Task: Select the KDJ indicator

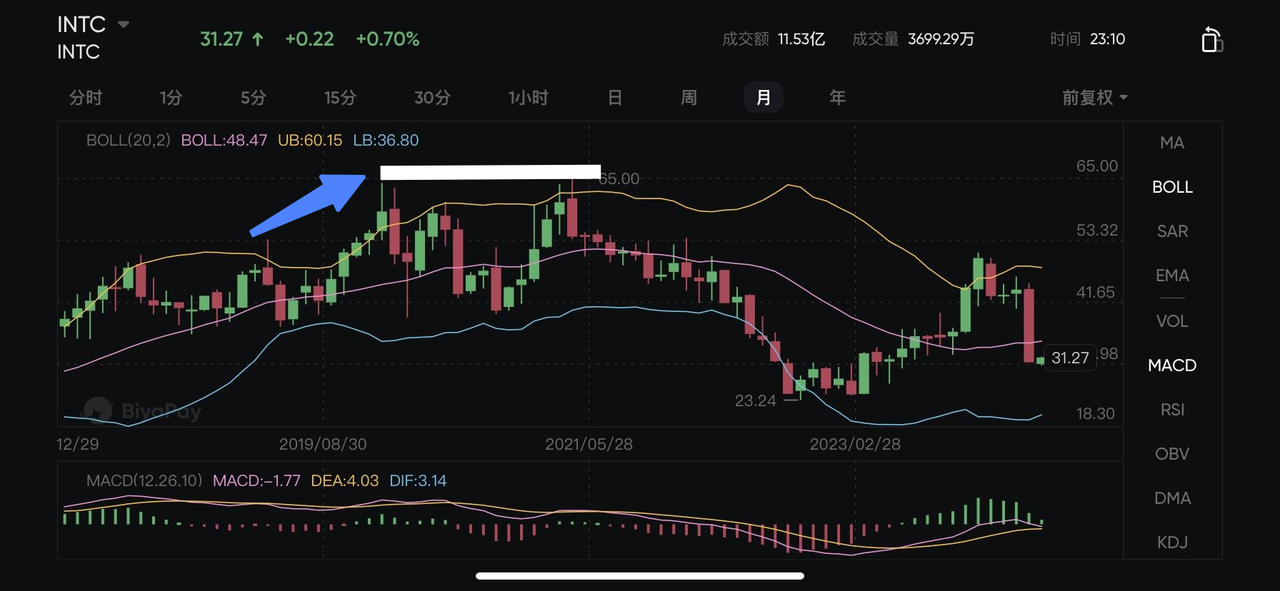Action: coord(1172,542)
